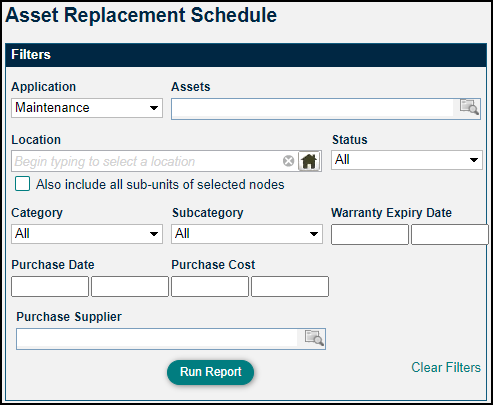Image resolution: width=493 pixels, height=405 pixels.
Task: Select the first Warranty Expiry Date field
Action: (x=370, y=235)
